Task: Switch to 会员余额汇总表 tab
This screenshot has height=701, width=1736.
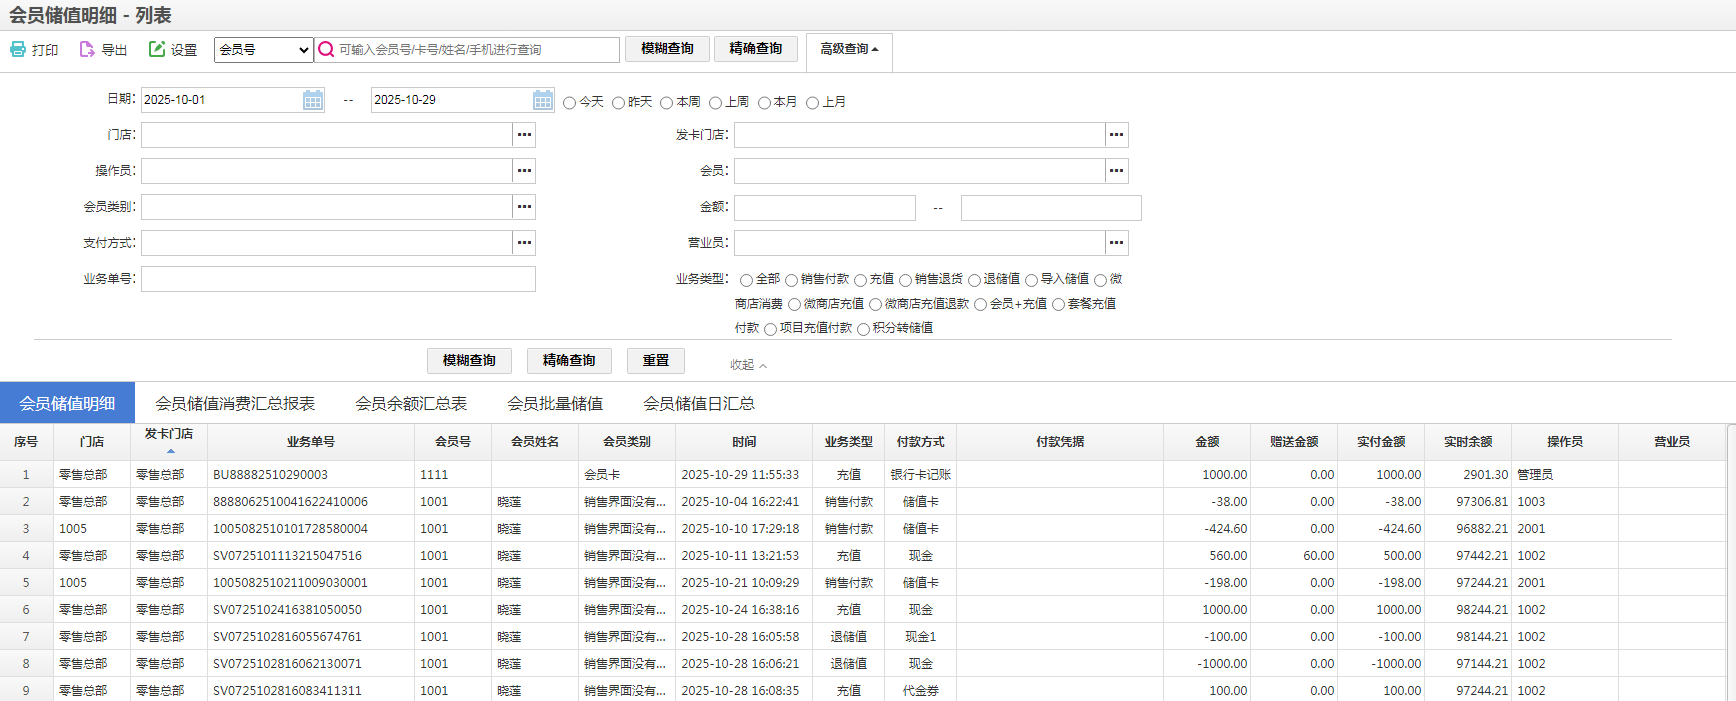Action: point(411,404)
